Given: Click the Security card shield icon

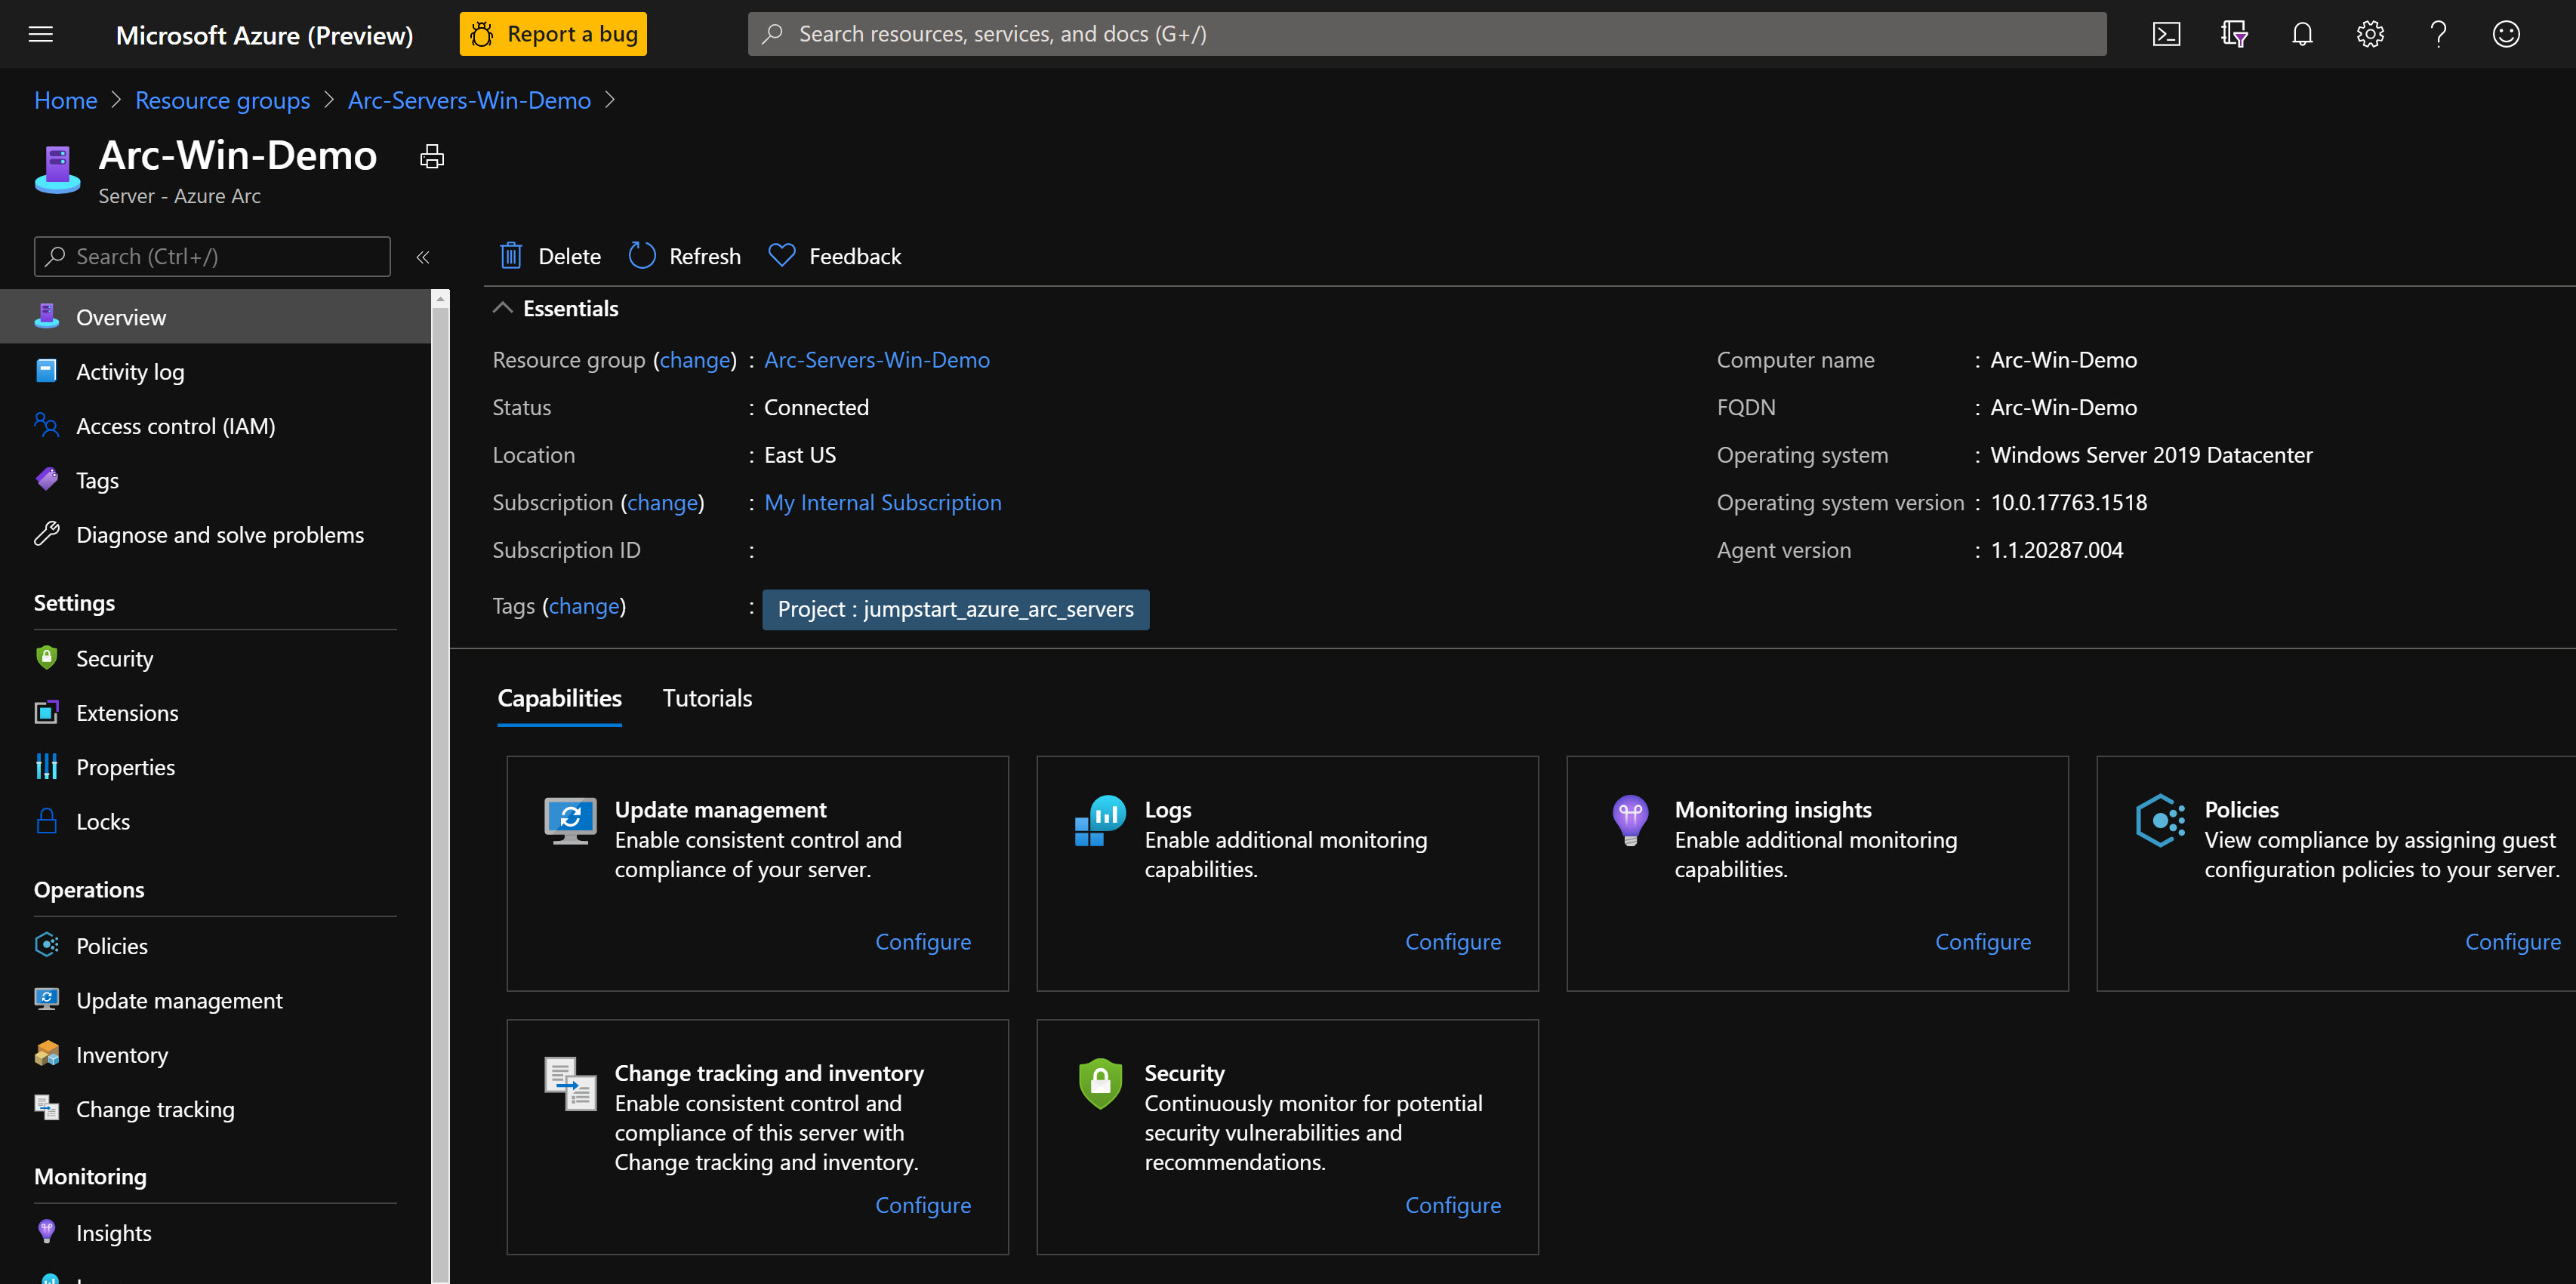Looking at the screenshot, I should coord(1100,1083).
